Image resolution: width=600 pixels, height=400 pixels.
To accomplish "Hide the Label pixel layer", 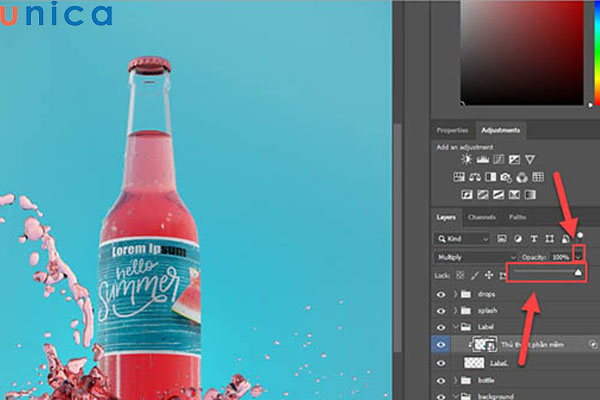I will 441,363.
